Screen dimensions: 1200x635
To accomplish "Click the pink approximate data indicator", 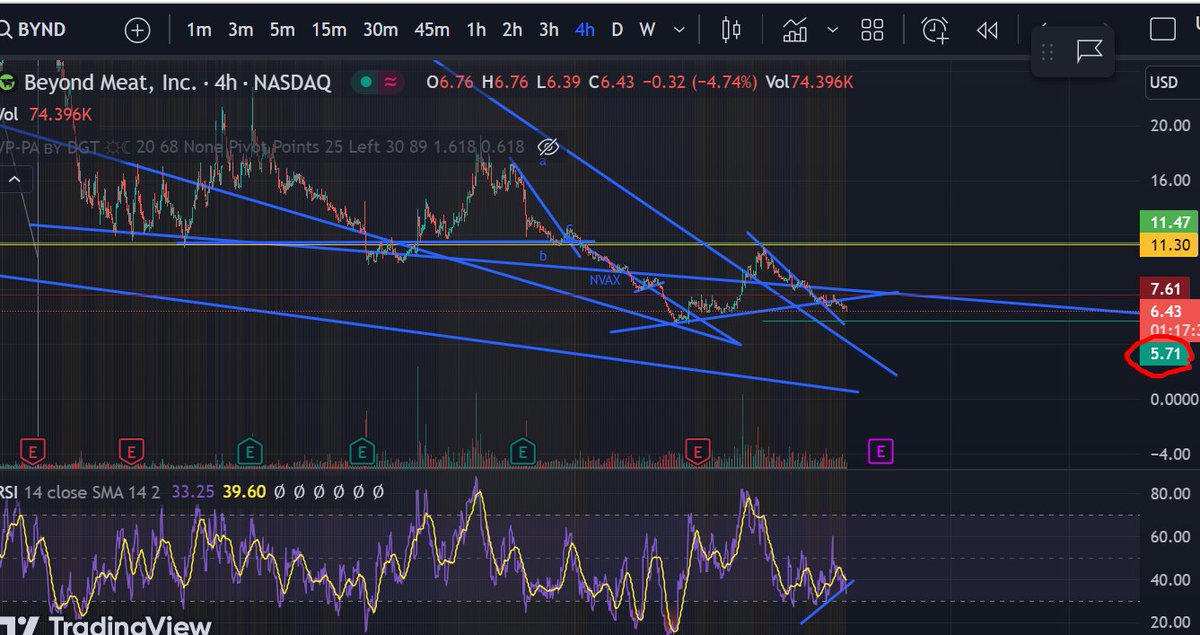I will pos(389,82).
